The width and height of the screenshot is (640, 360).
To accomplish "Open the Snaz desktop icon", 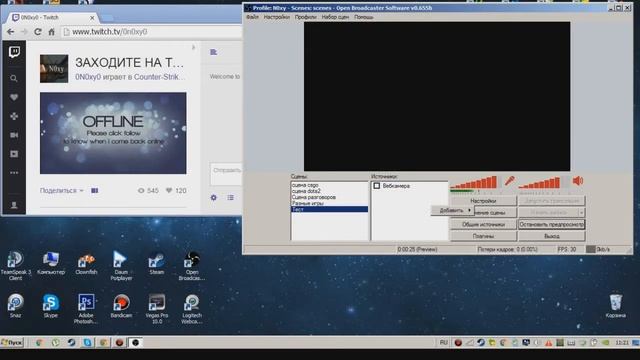I will [x=16, y=306].
